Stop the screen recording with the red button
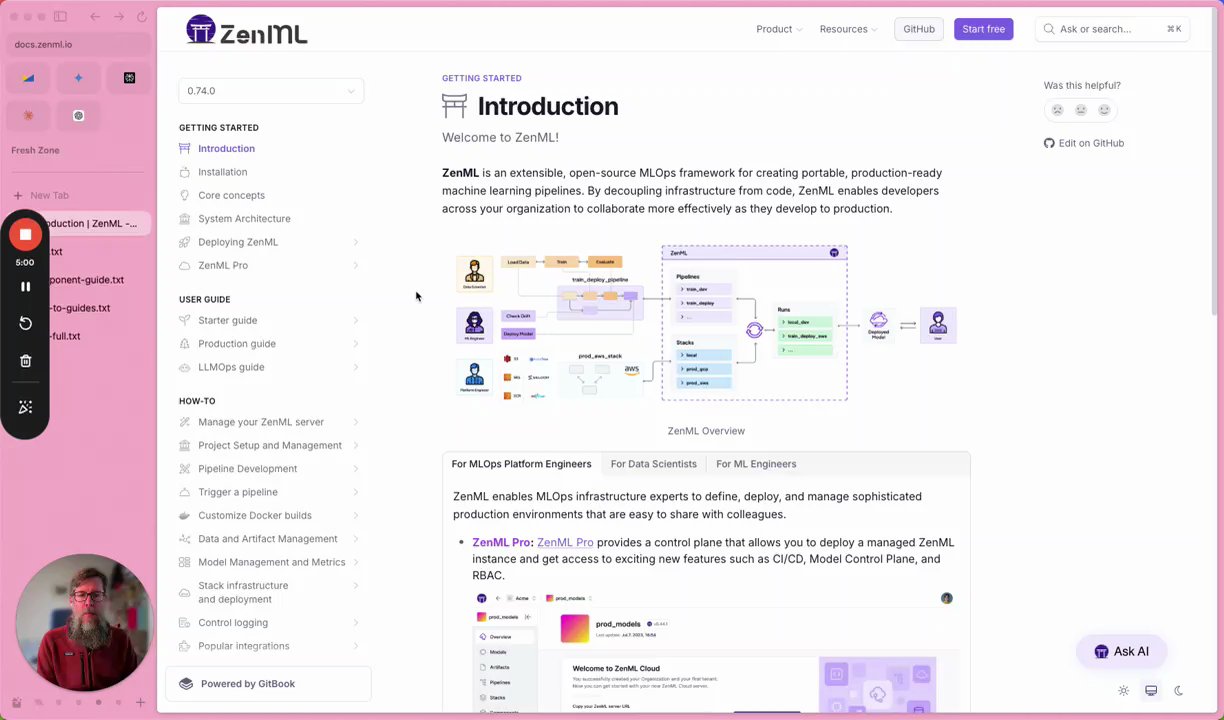This screenshot has width=1224, height=720. (25, 235)
